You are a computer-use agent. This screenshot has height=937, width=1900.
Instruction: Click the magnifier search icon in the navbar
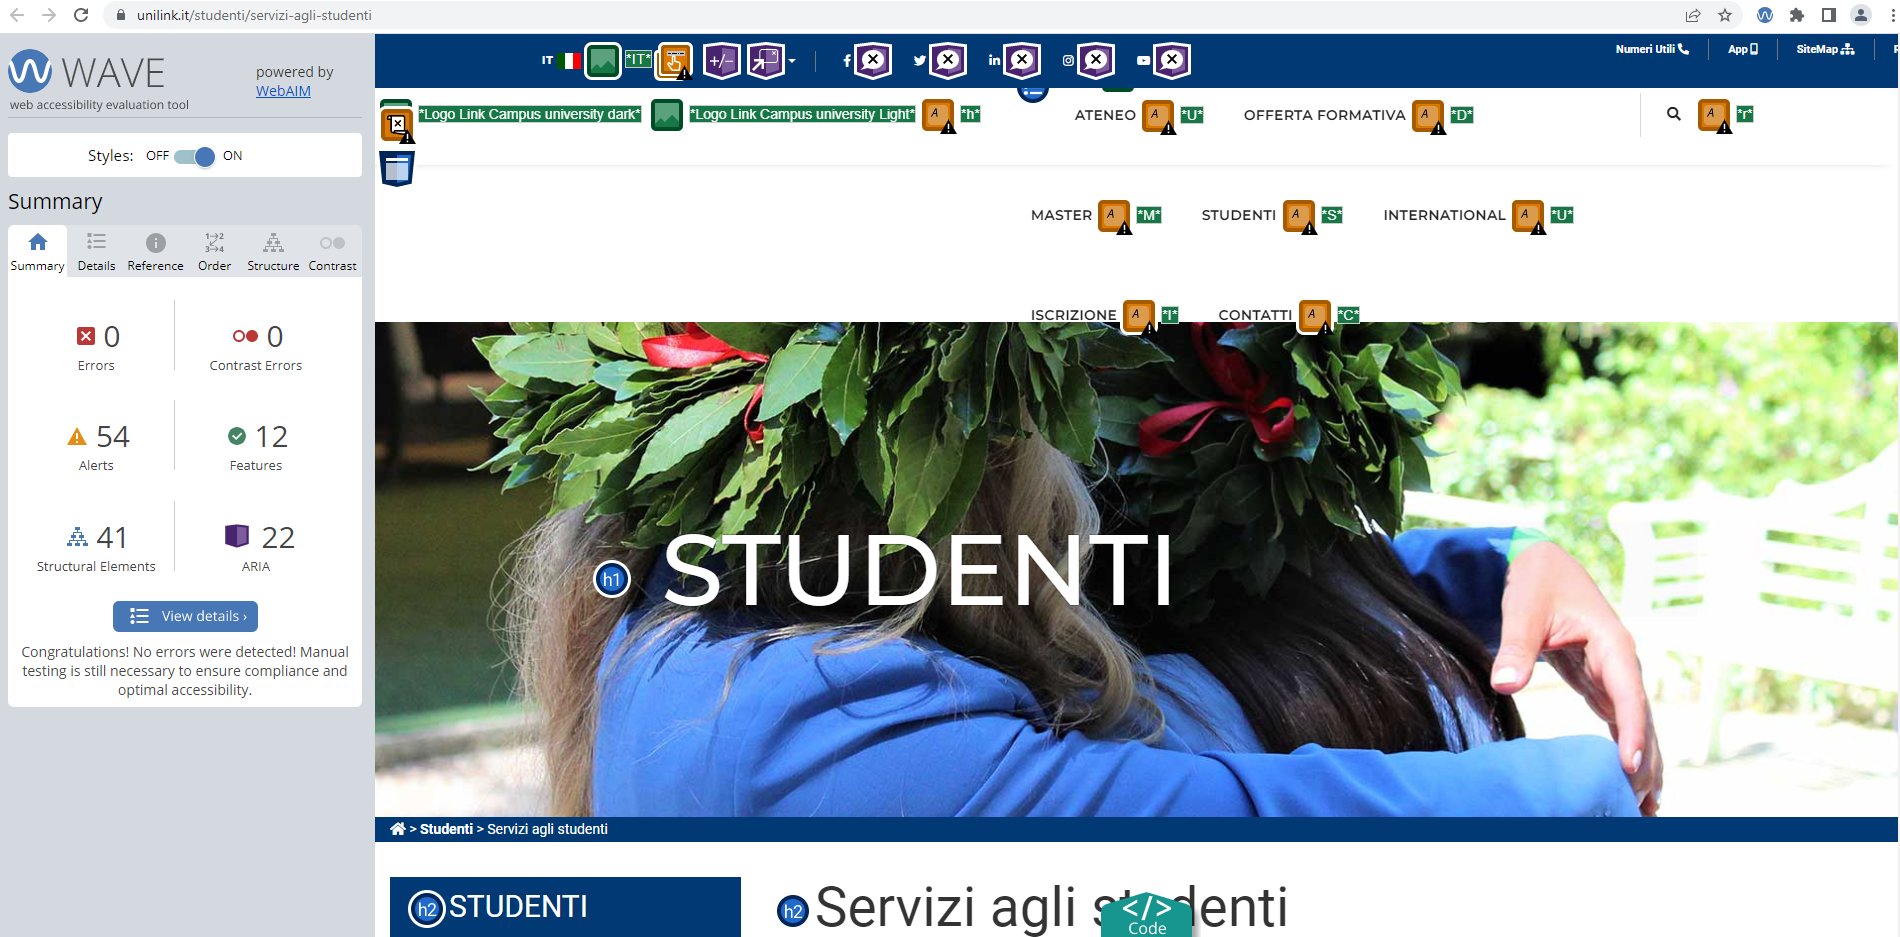(x=1673, y=114)
